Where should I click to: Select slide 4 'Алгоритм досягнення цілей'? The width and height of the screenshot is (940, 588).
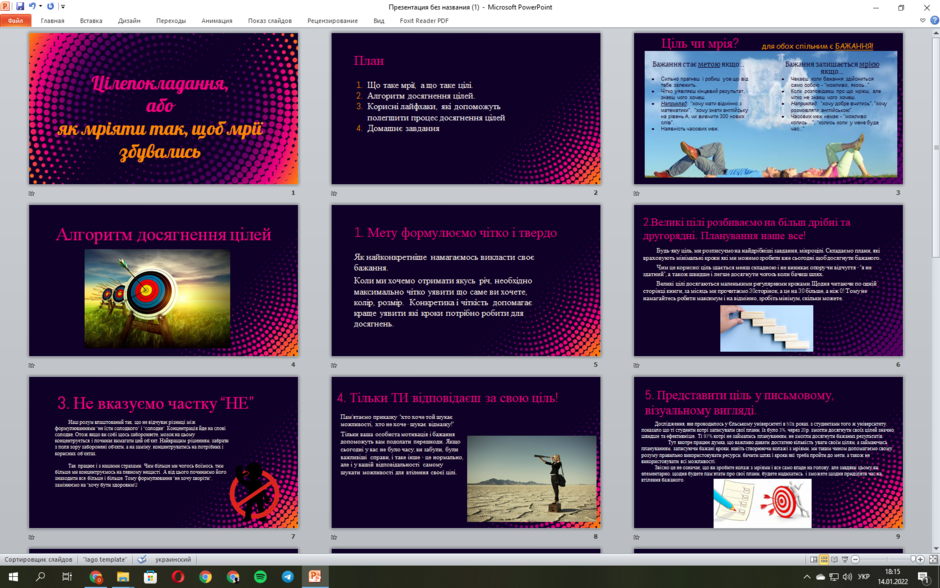pos(163,281)
